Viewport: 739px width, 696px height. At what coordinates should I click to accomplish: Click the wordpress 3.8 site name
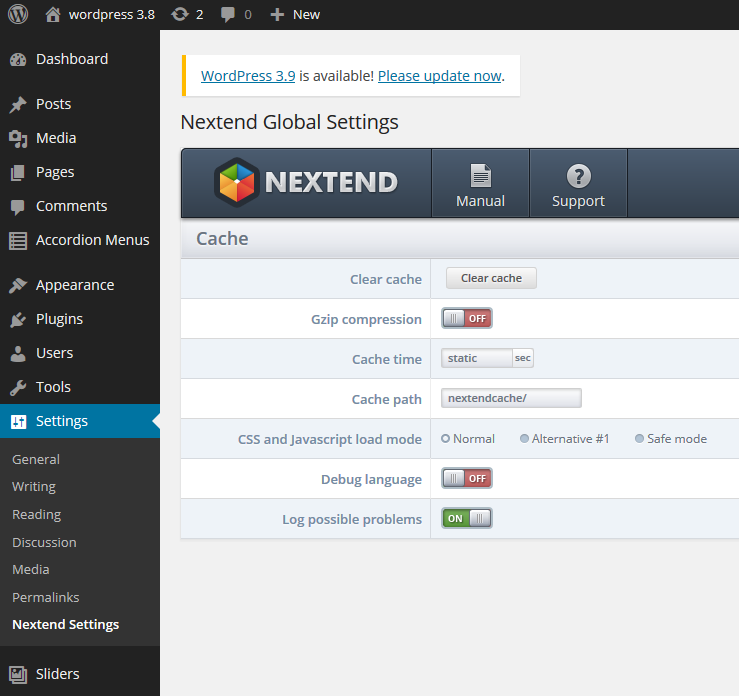click(112, 15)
